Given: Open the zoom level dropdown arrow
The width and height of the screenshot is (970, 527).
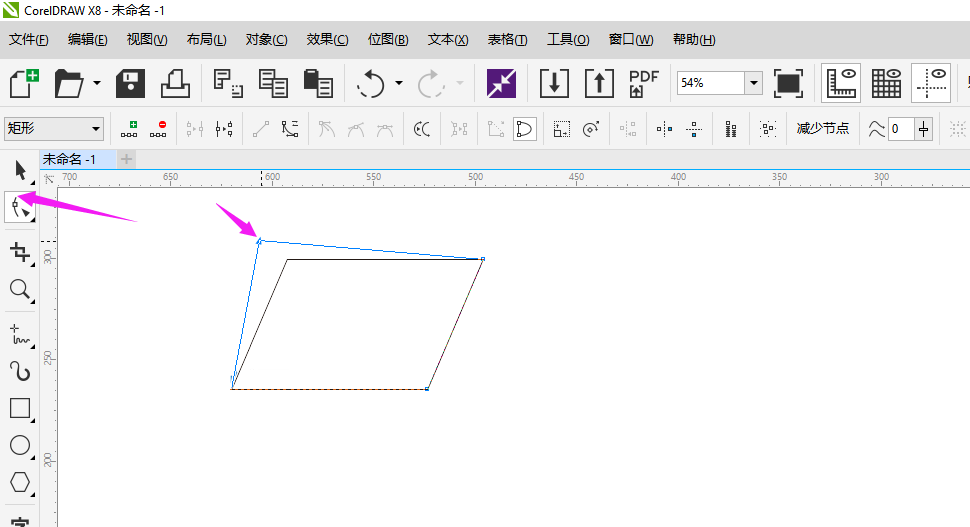Looking at the screenshot, I should tap(753, 83).
